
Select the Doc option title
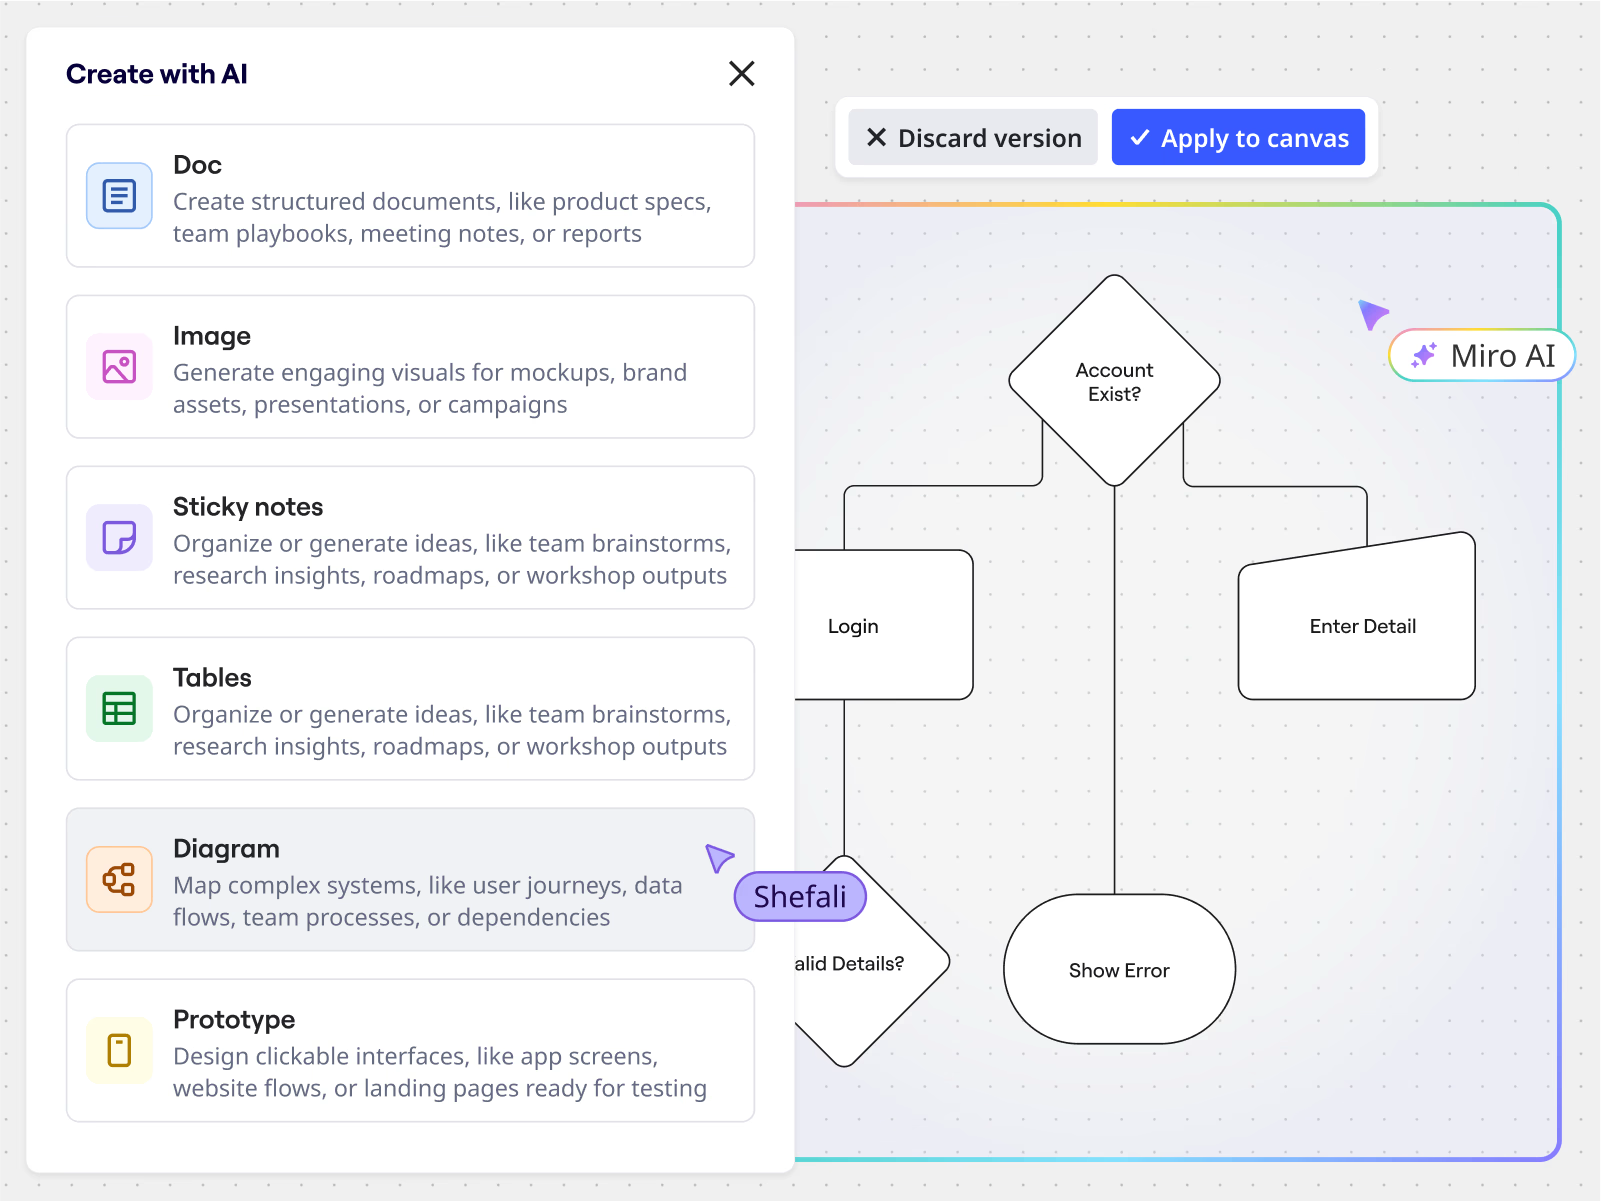tap(198, 165)
